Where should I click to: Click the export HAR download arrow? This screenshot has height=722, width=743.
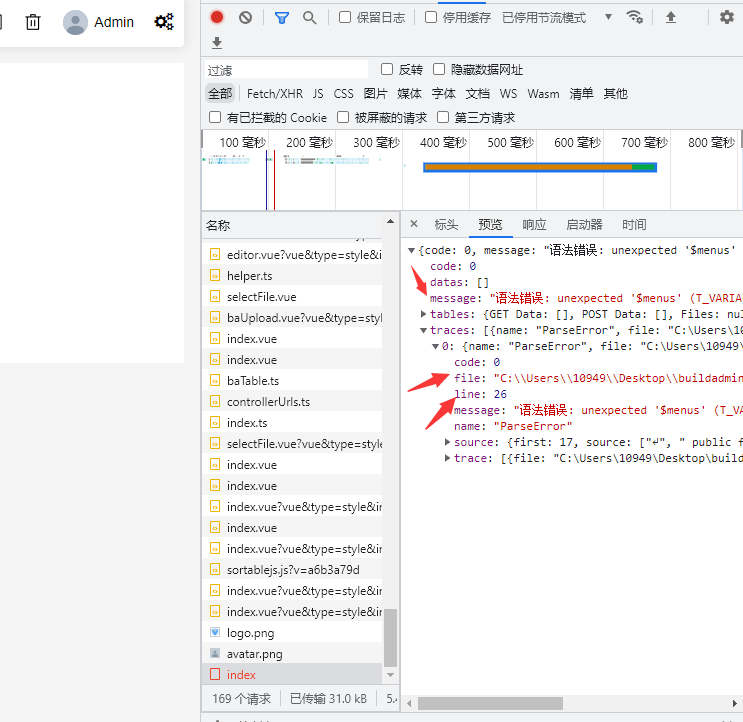217,43
